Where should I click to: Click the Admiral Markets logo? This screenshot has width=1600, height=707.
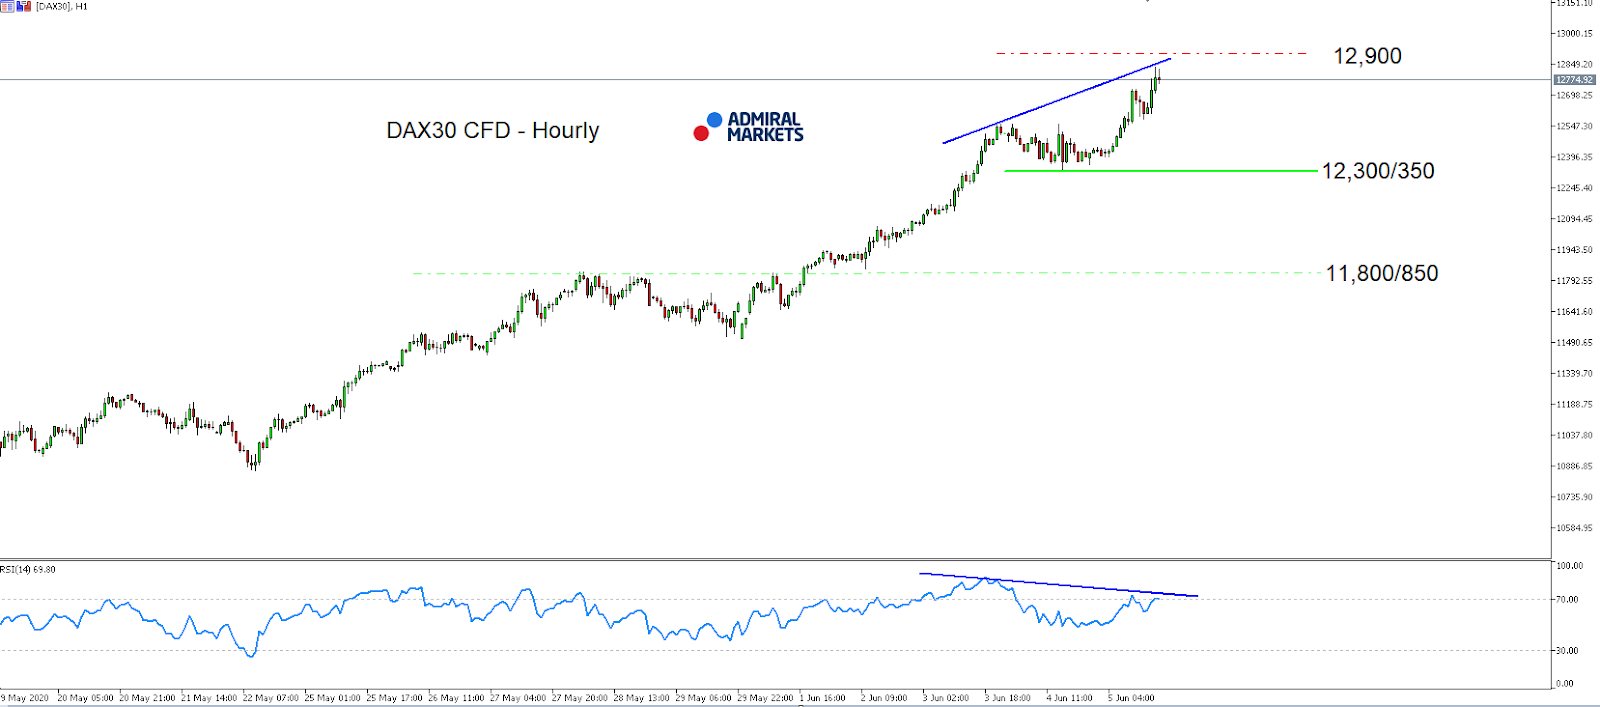(x=749, y=127)
